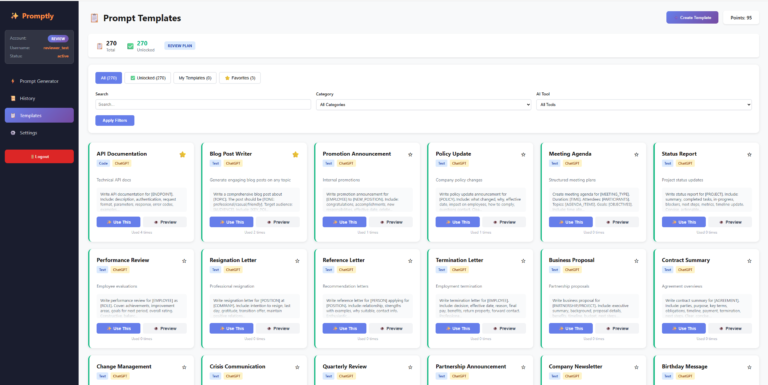Viewport: 768px width, 385px height.
Task: Star the Termination Letter template
Action: [523, 261]
